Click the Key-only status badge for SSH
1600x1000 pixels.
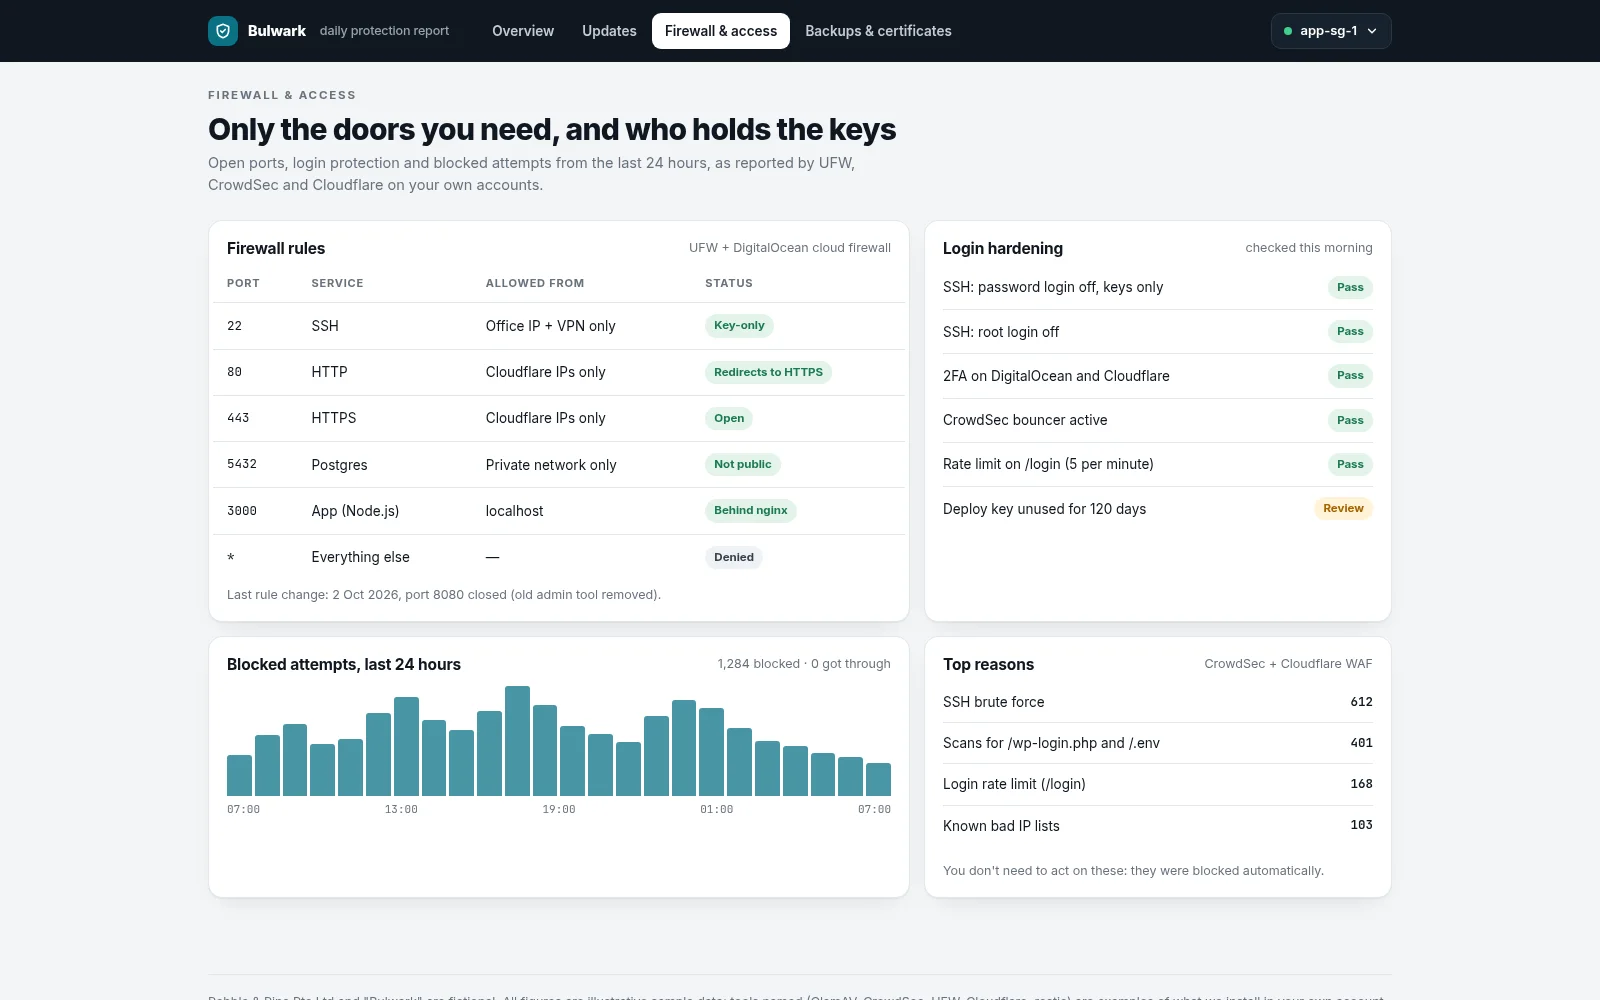tap(739, 325)
